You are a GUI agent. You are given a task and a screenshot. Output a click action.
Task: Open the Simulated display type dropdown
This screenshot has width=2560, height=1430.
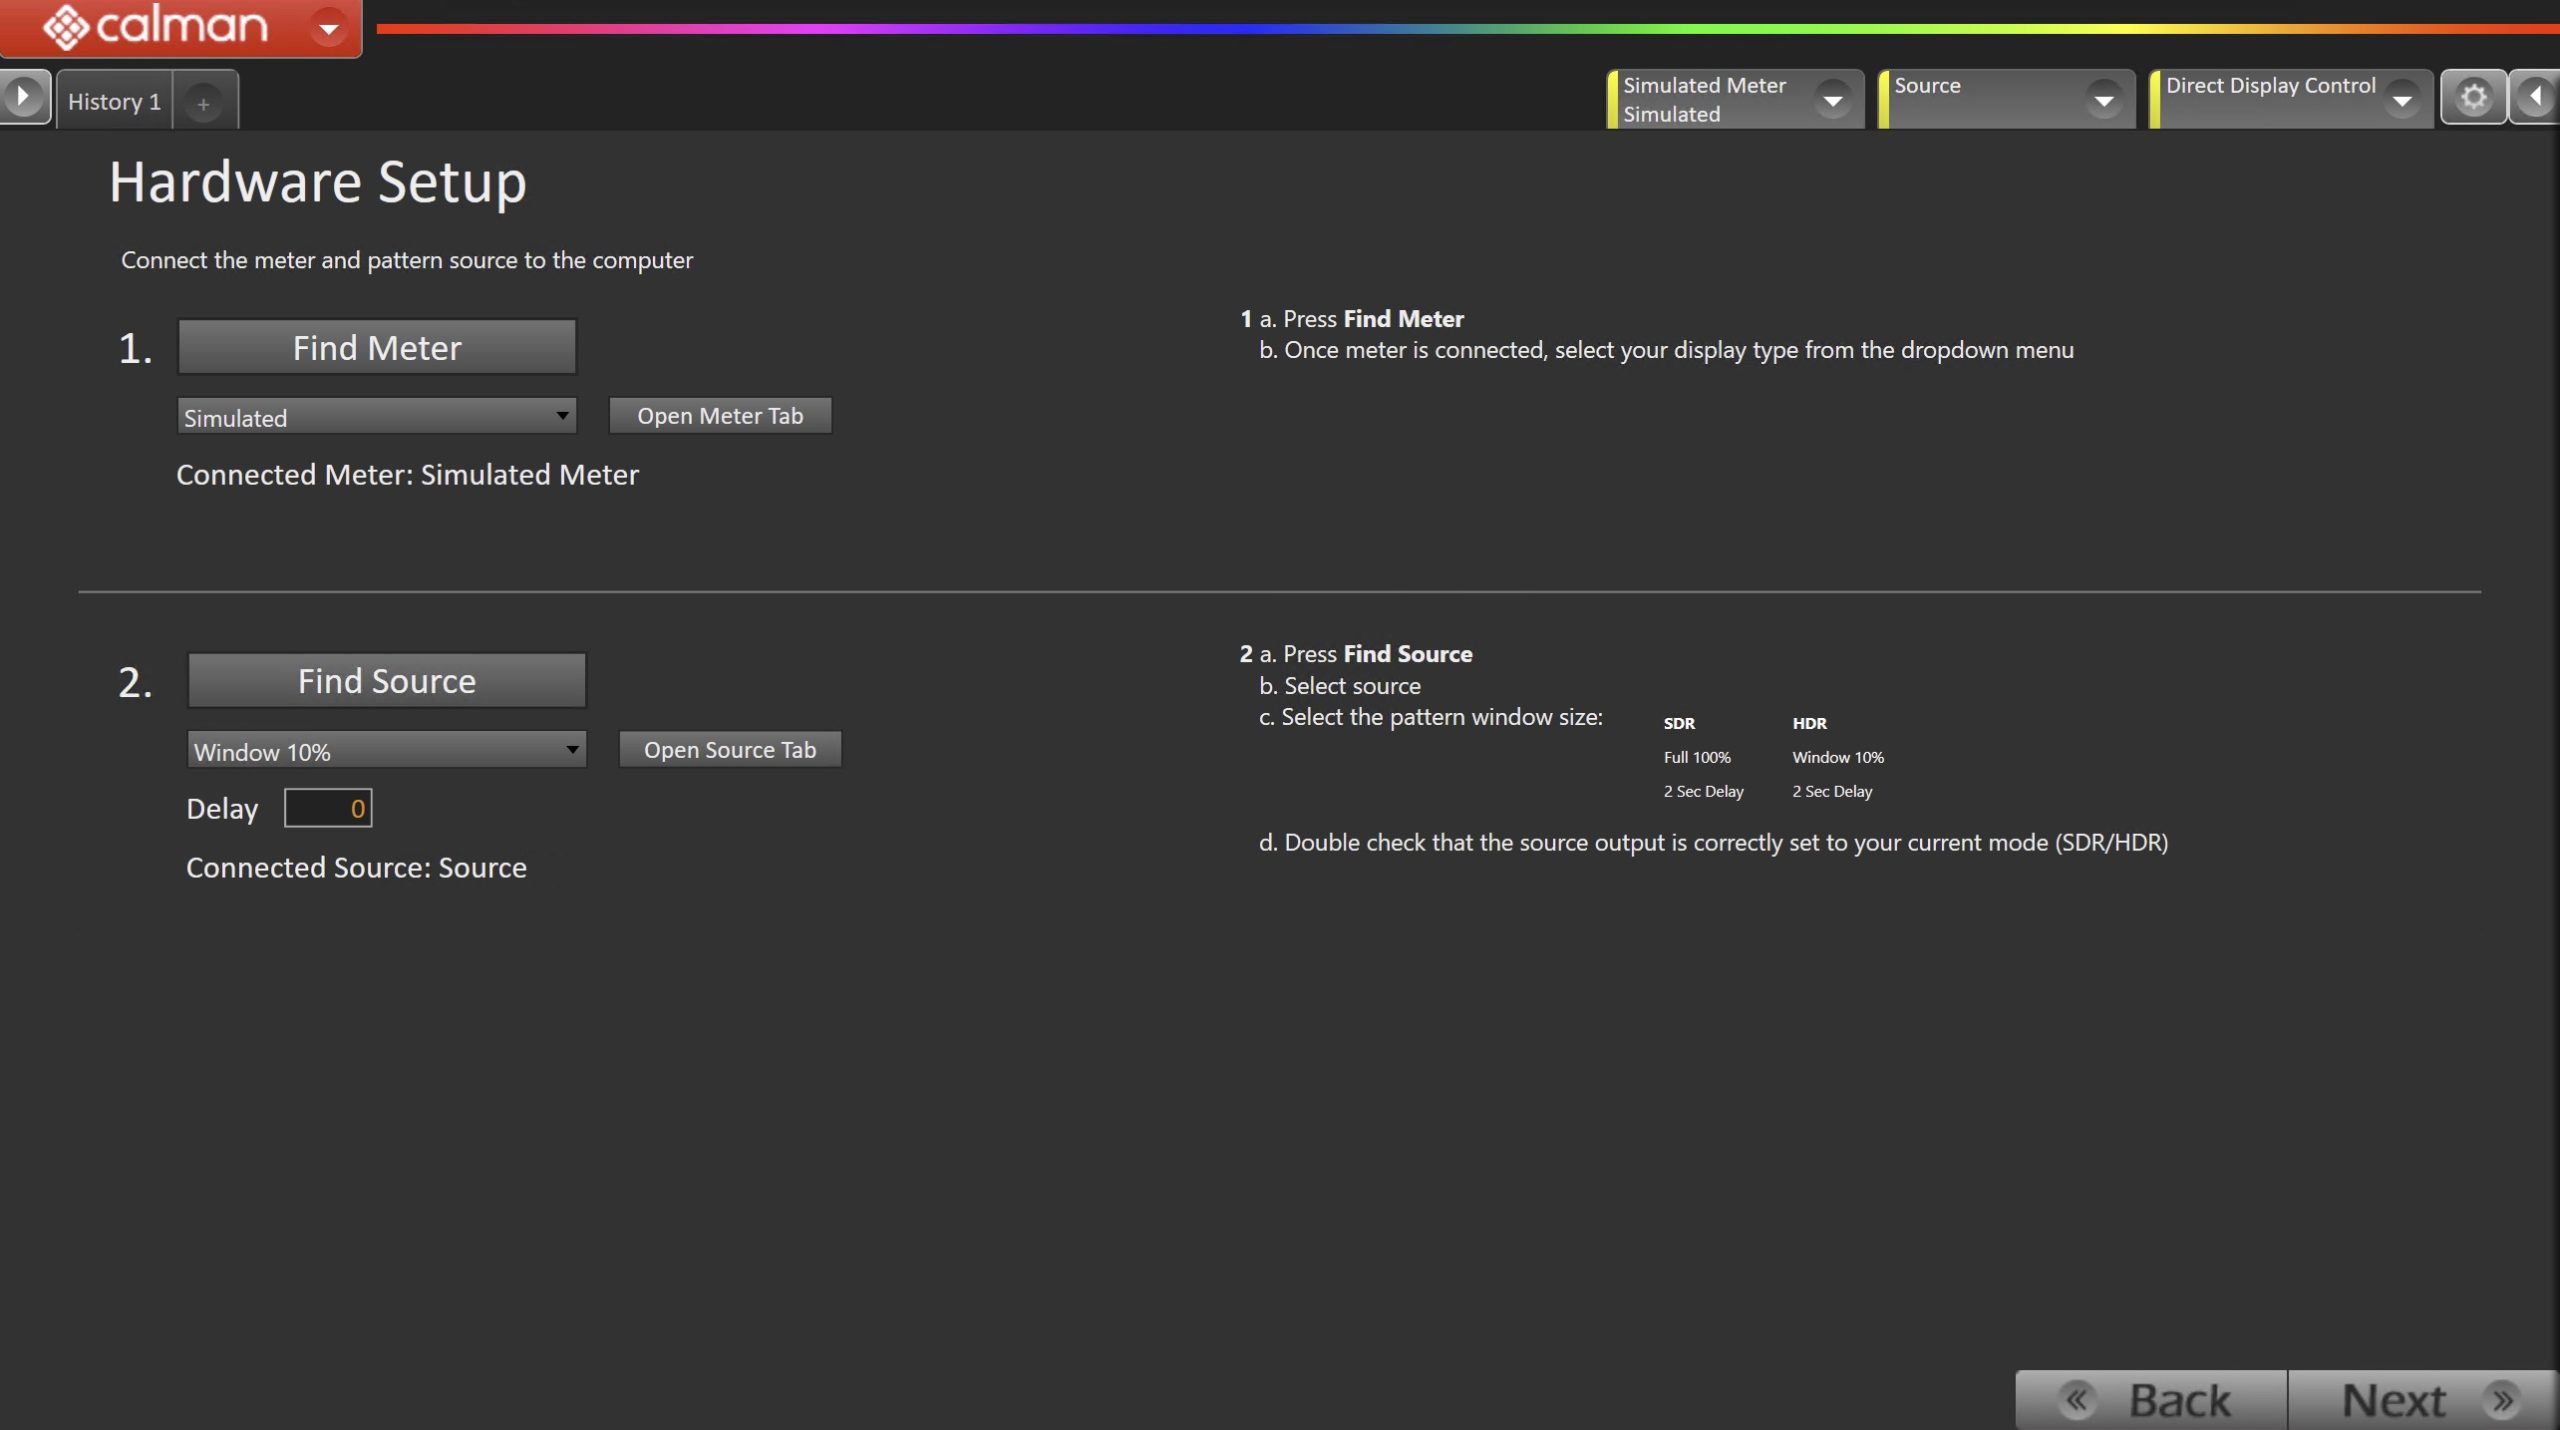point(376,417)
